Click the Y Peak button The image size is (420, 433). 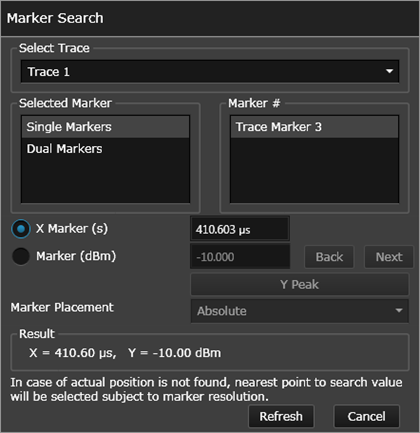tap(300, 284)
